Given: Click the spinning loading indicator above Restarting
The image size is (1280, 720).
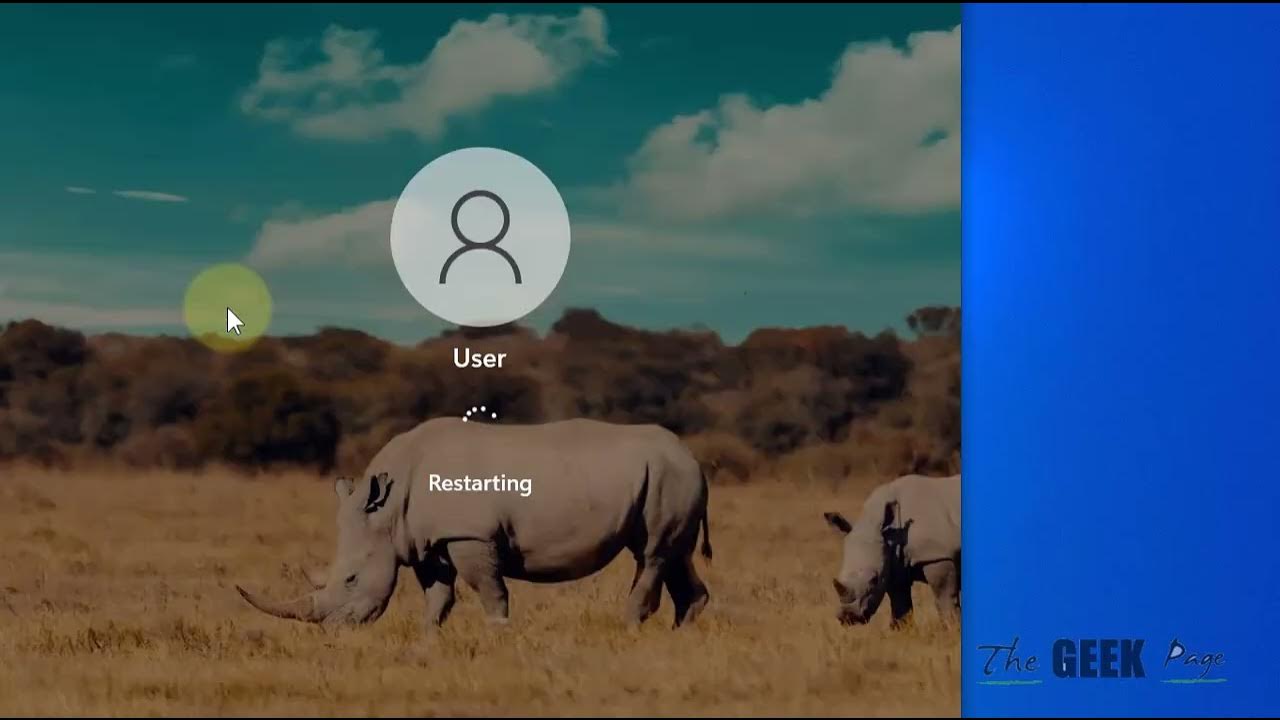Looking at the screenshot, I should (480, 416).
